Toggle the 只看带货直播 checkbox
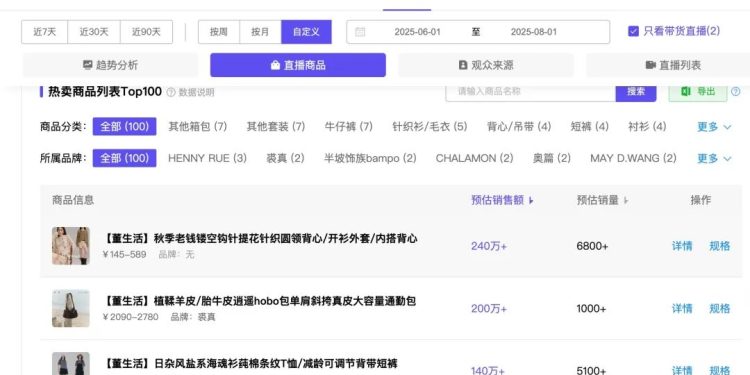The image size is (750, 375). click(x=633, y=32)
